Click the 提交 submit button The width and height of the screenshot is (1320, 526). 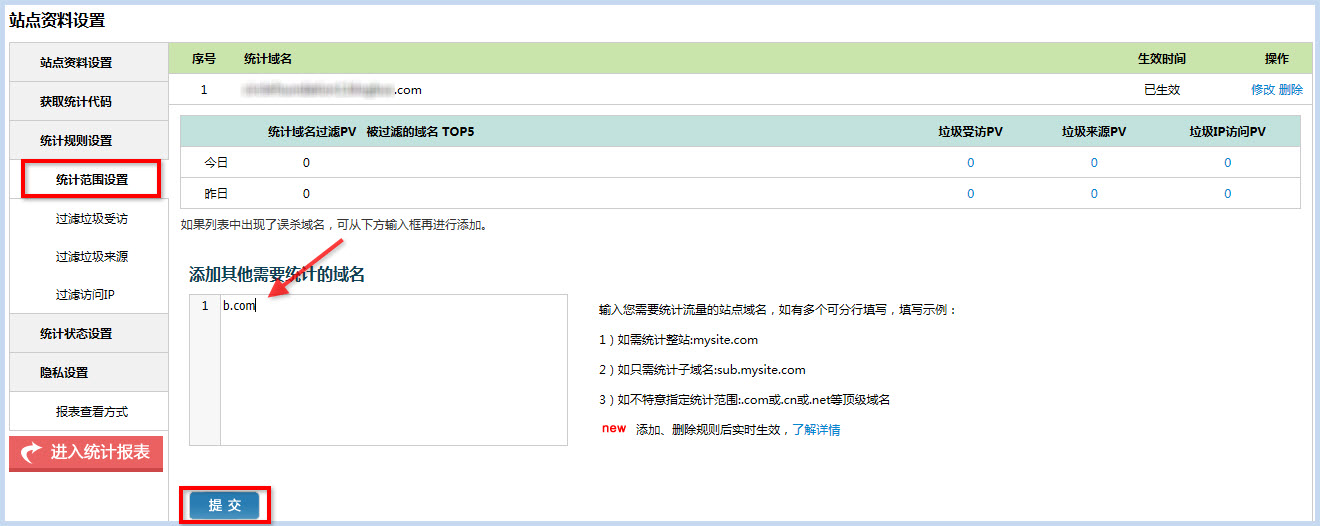click(225, 505)
